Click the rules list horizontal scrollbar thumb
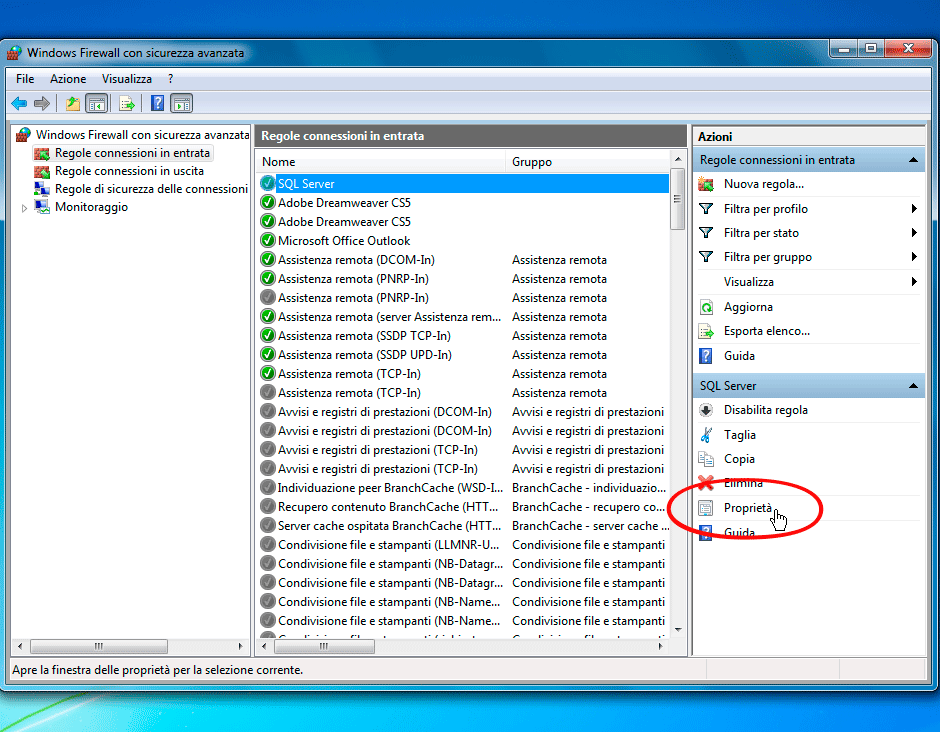The image size is (940, 732). [324, 646]
